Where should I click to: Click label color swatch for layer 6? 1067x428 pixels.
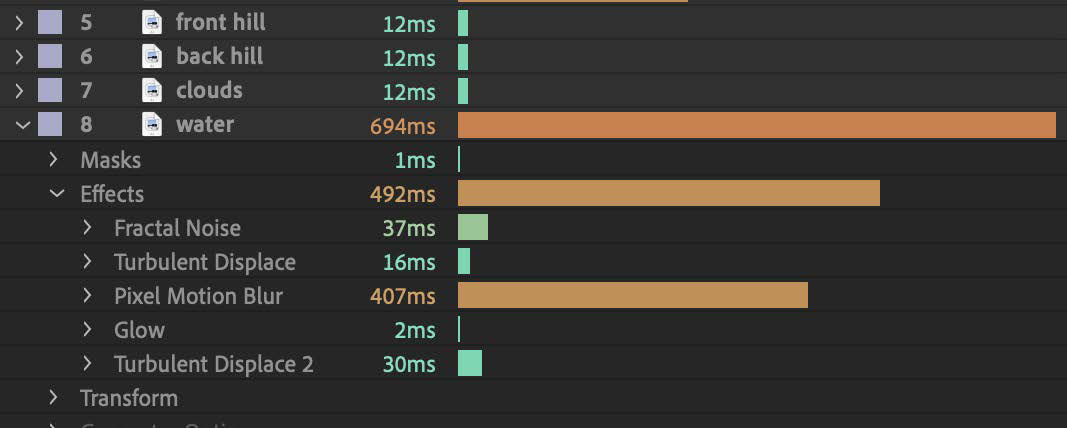tap(50, 56)
